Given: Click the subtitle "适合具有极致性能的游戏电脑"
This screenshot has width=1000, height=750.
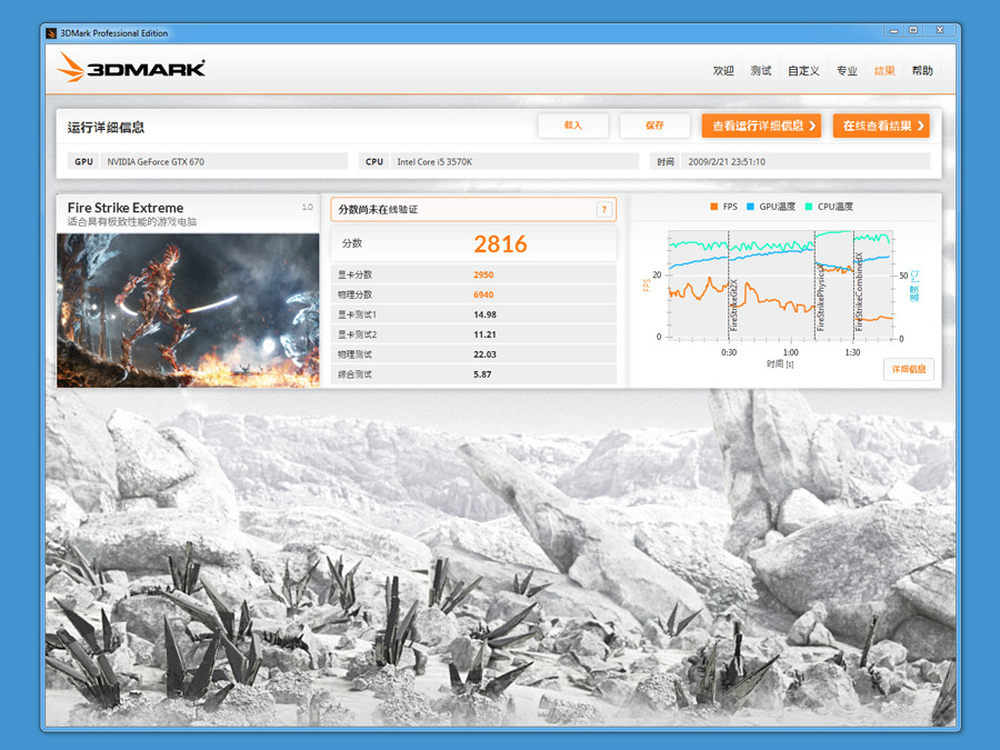Looking at the screenshot, I should coord(132,222).
